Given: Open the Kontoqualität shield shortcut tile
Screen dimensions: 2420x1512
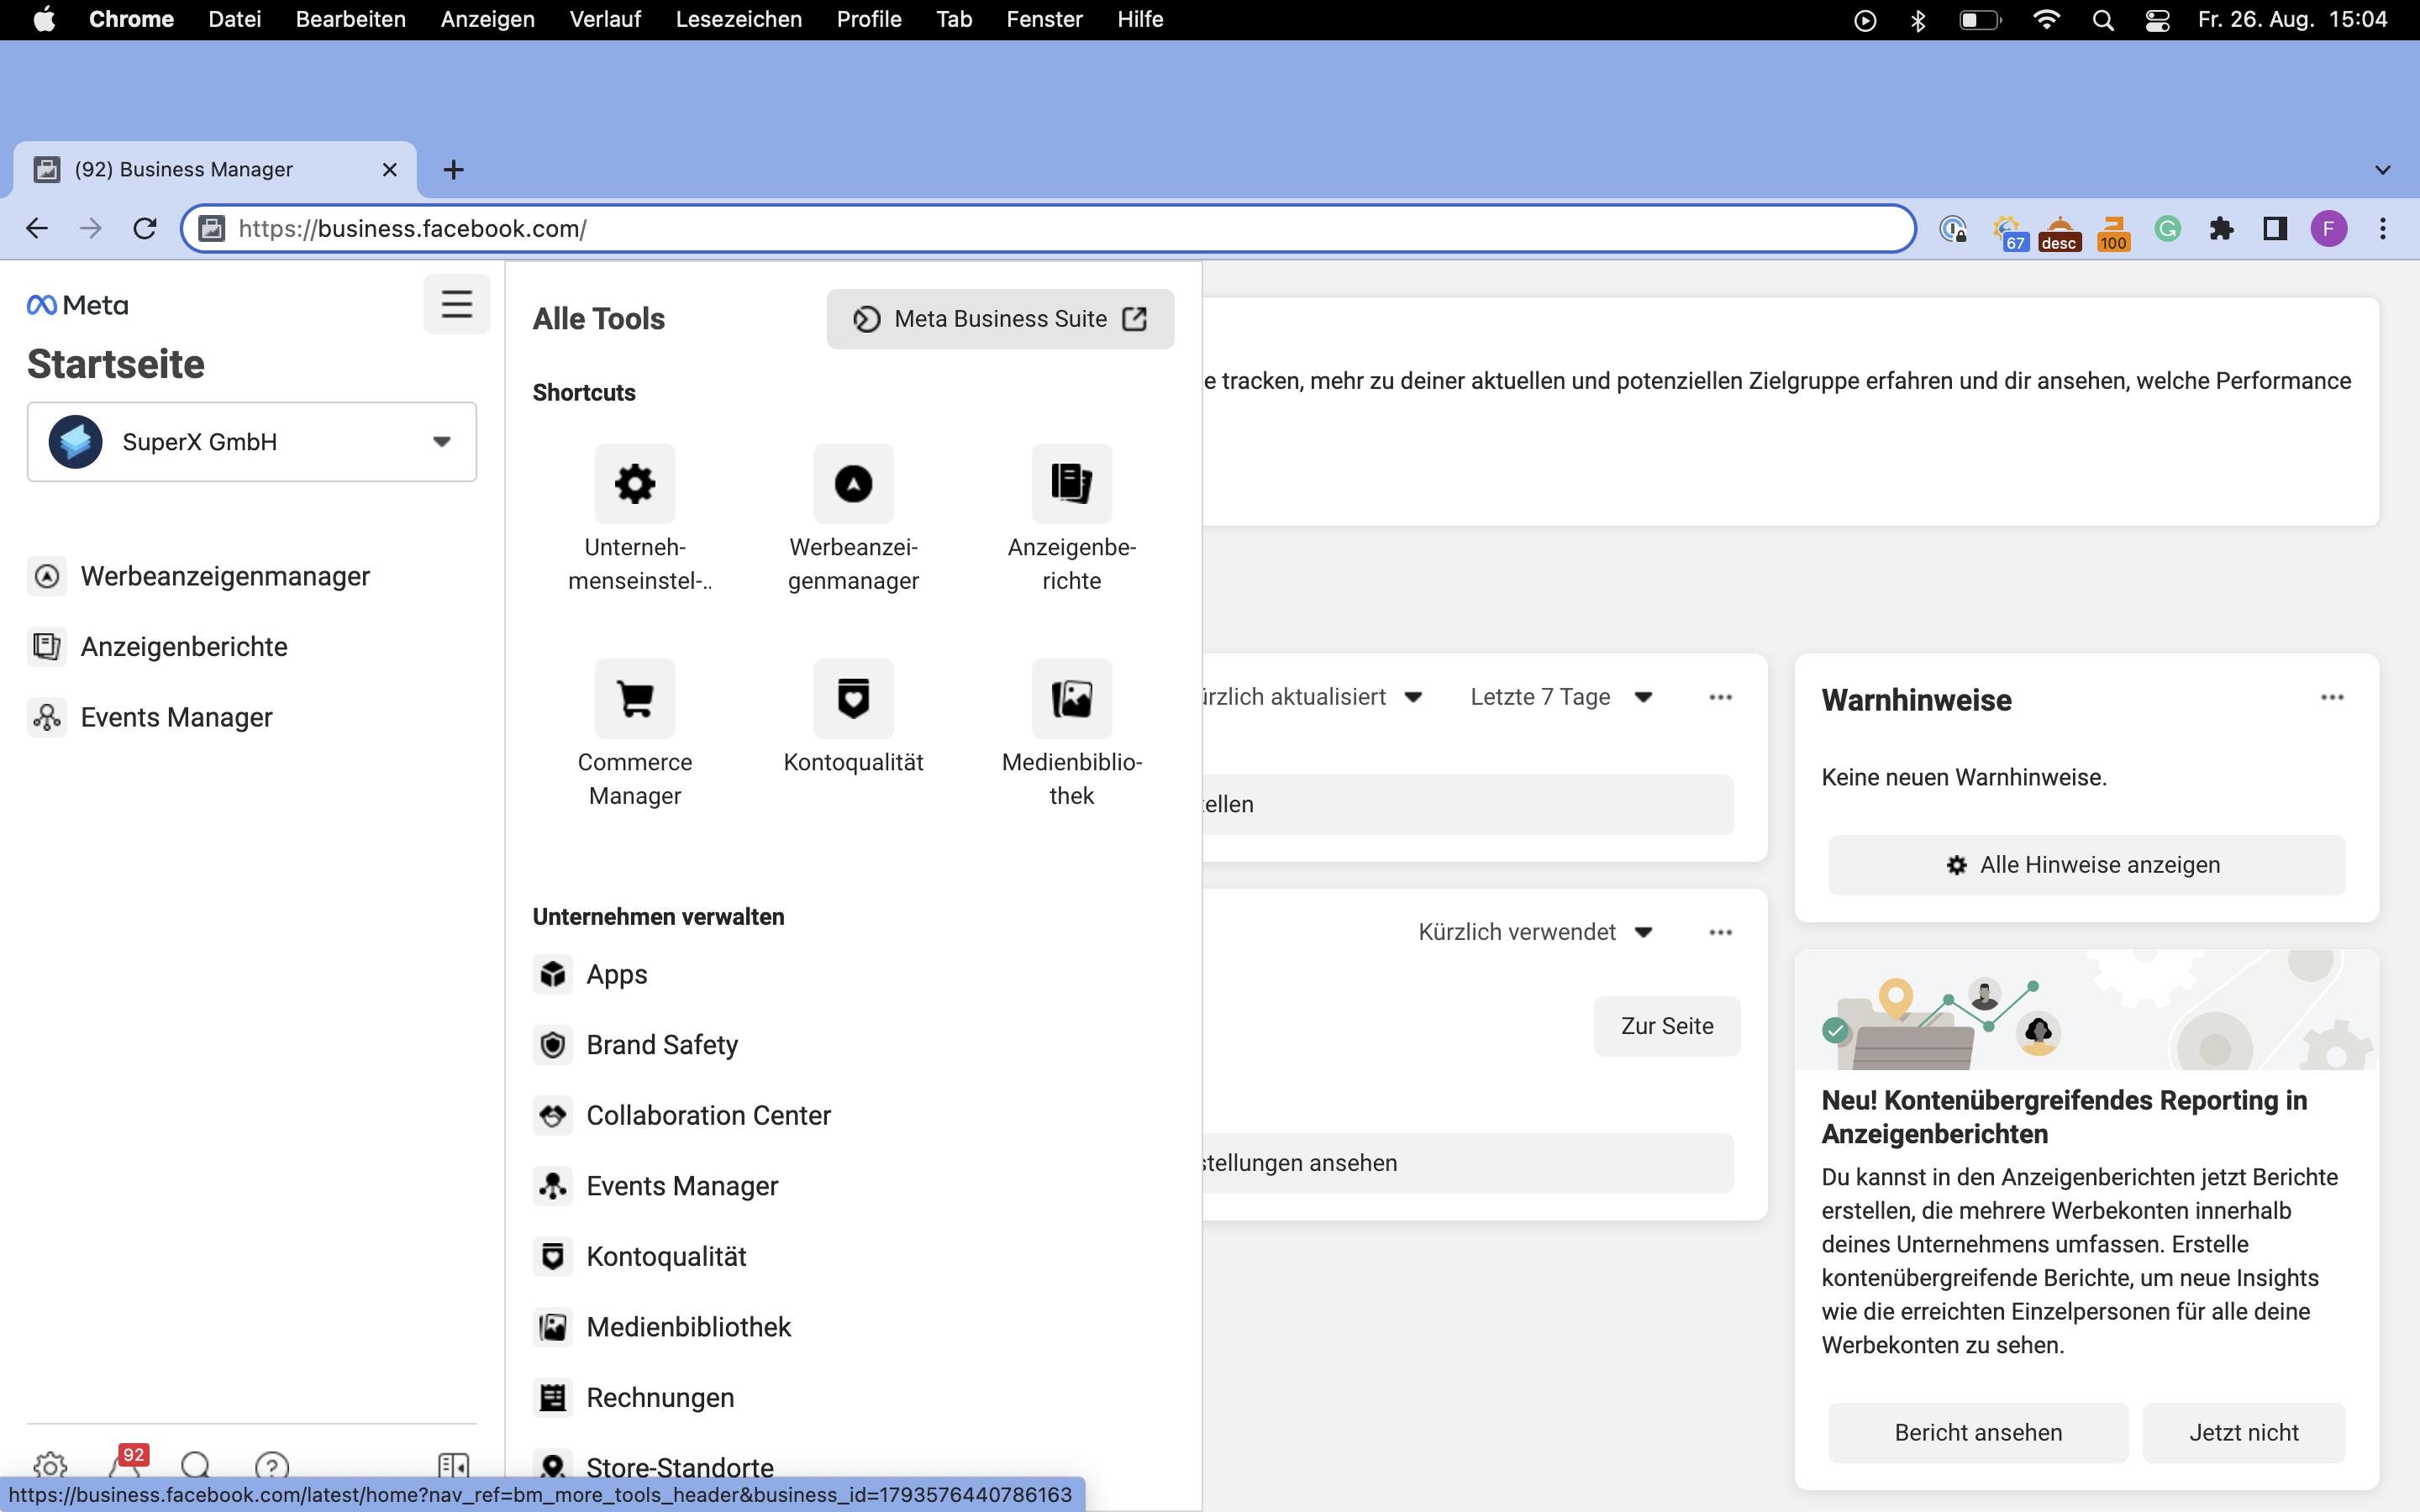Looking at the screenshot, I should [x=853, y=698].
